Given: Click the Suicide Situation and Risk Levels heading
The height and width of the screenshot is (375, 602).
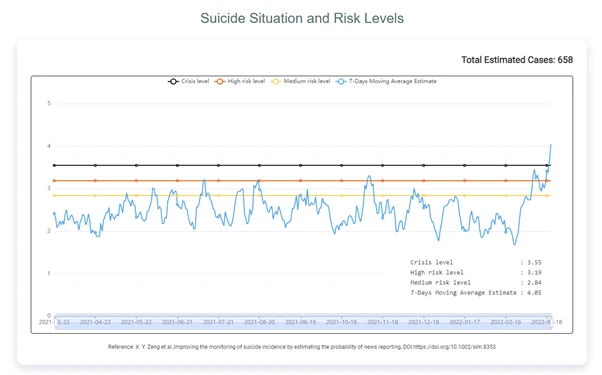Looking at the screenshot, I should [x=302, y=18].
